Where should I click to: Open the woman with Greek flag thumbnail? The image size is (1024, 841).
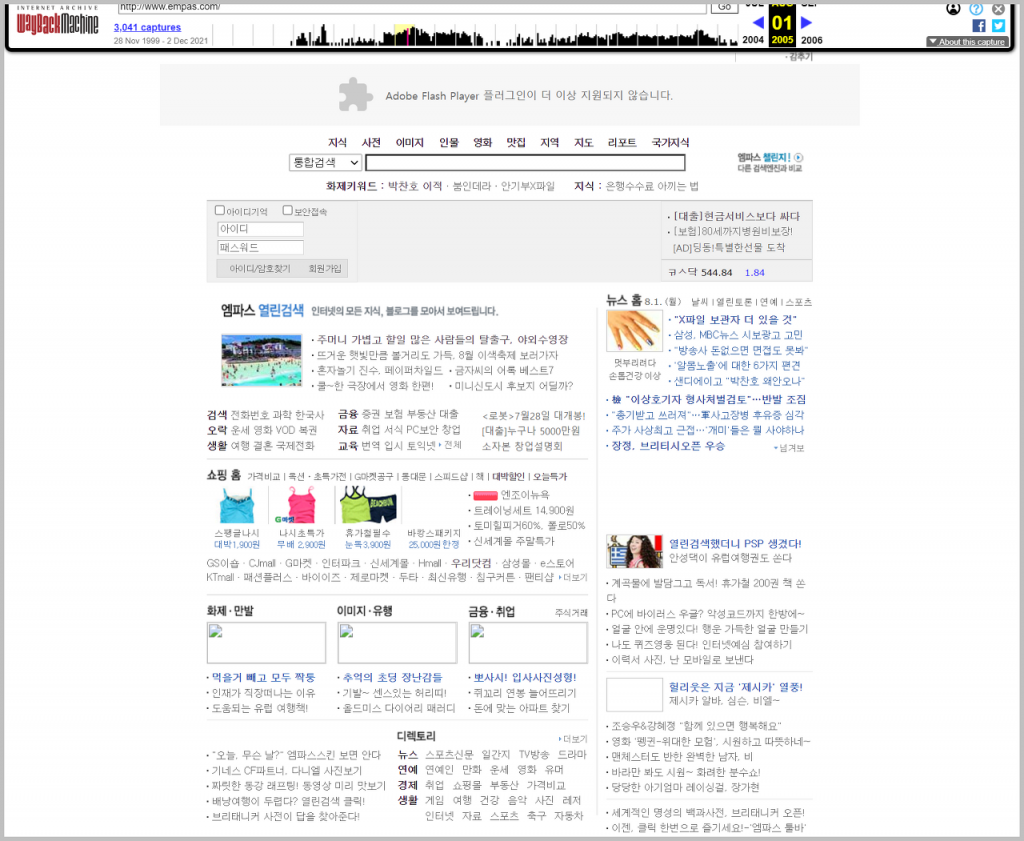635,551
